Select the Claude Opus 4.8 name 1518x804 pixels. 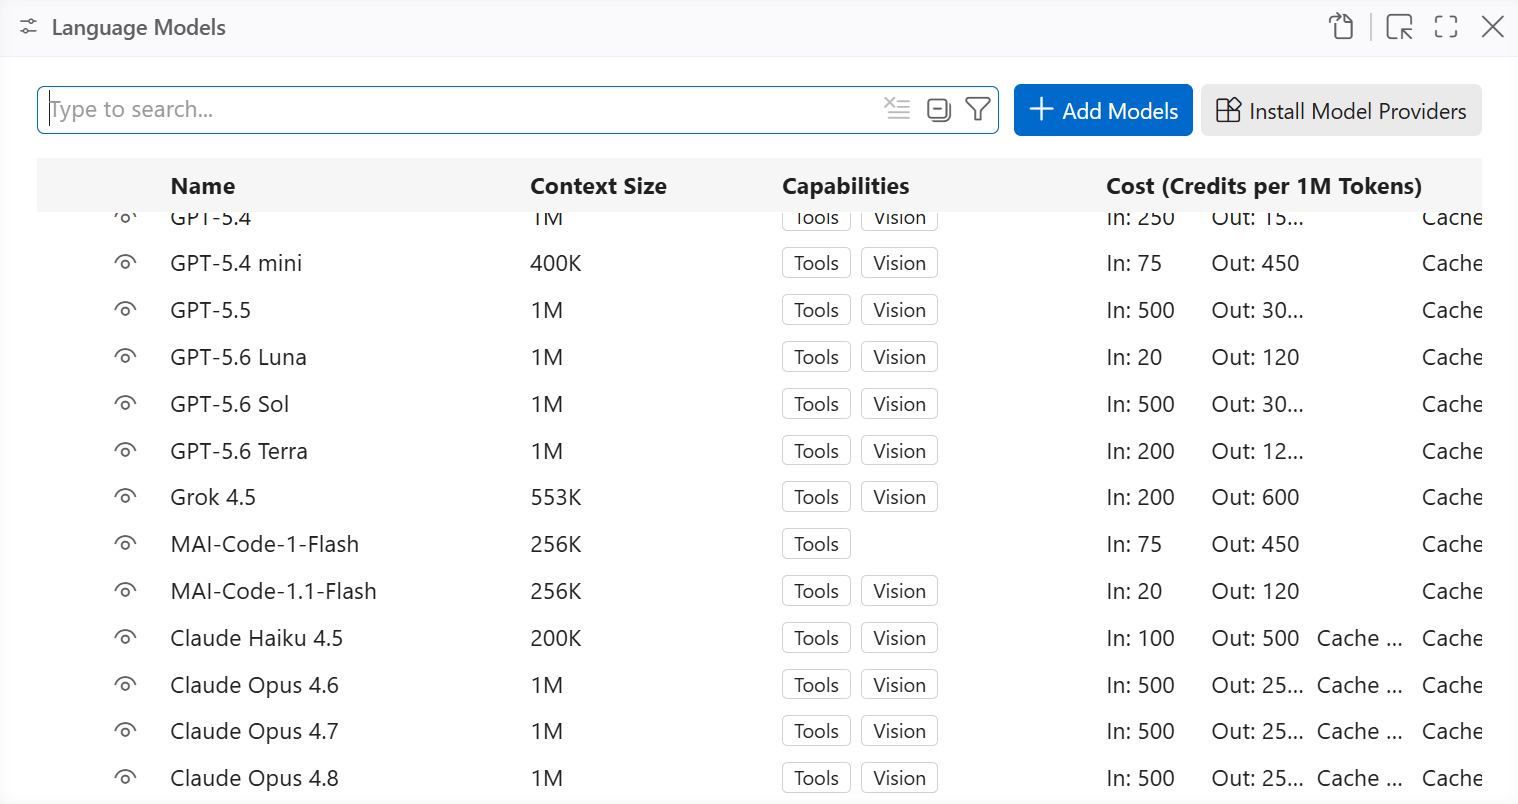click(255, 778)
